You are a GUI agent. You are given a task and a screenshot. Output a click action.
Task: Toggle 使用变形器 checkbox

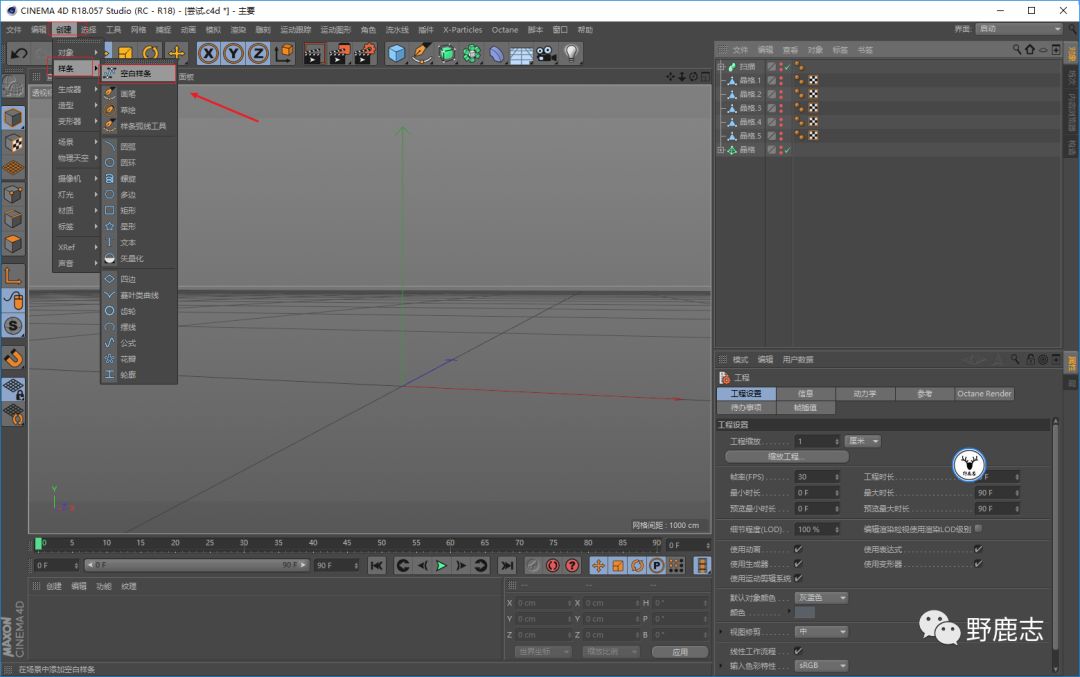978,563
